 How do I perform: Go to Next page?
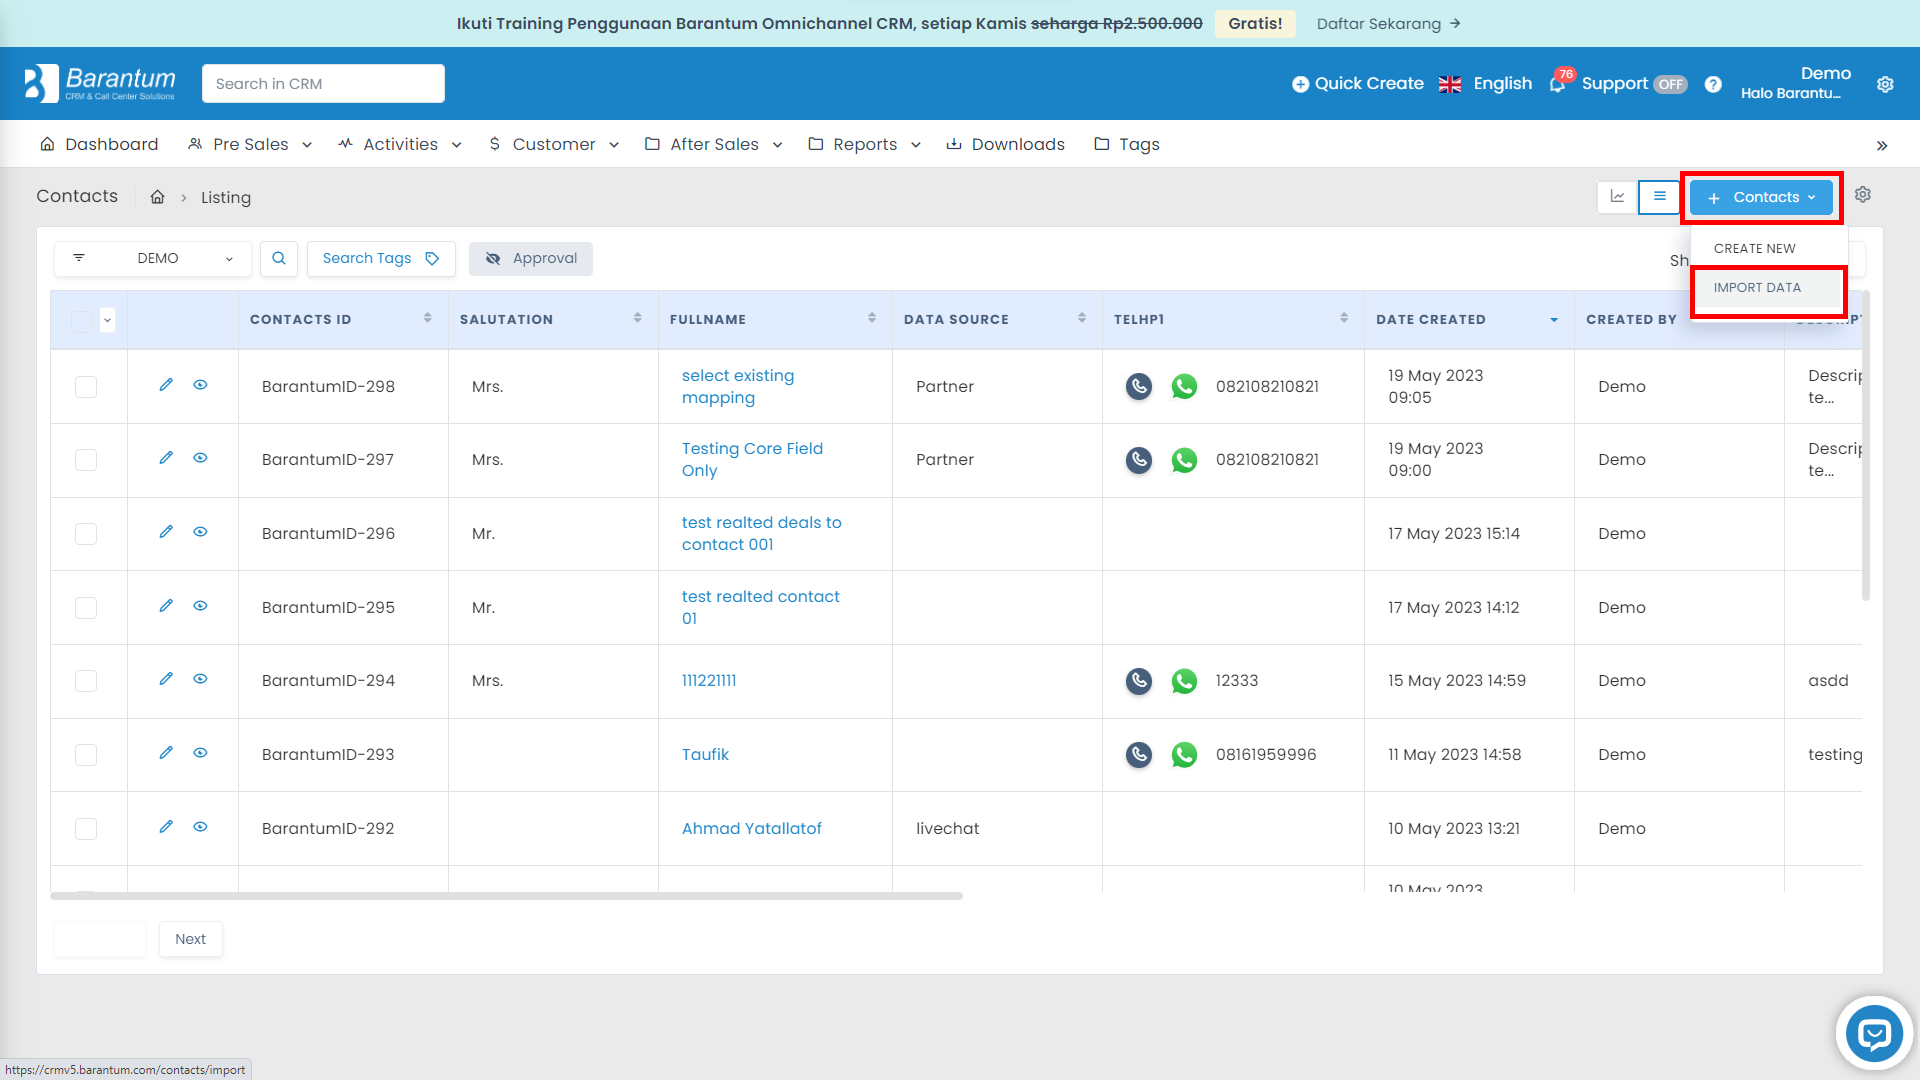click(190, 939)
